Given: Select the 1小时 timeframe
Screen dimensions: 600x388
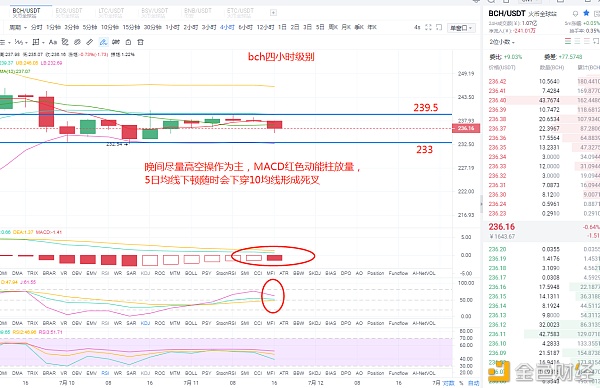Looking at the screenshot, I should 173,28.
